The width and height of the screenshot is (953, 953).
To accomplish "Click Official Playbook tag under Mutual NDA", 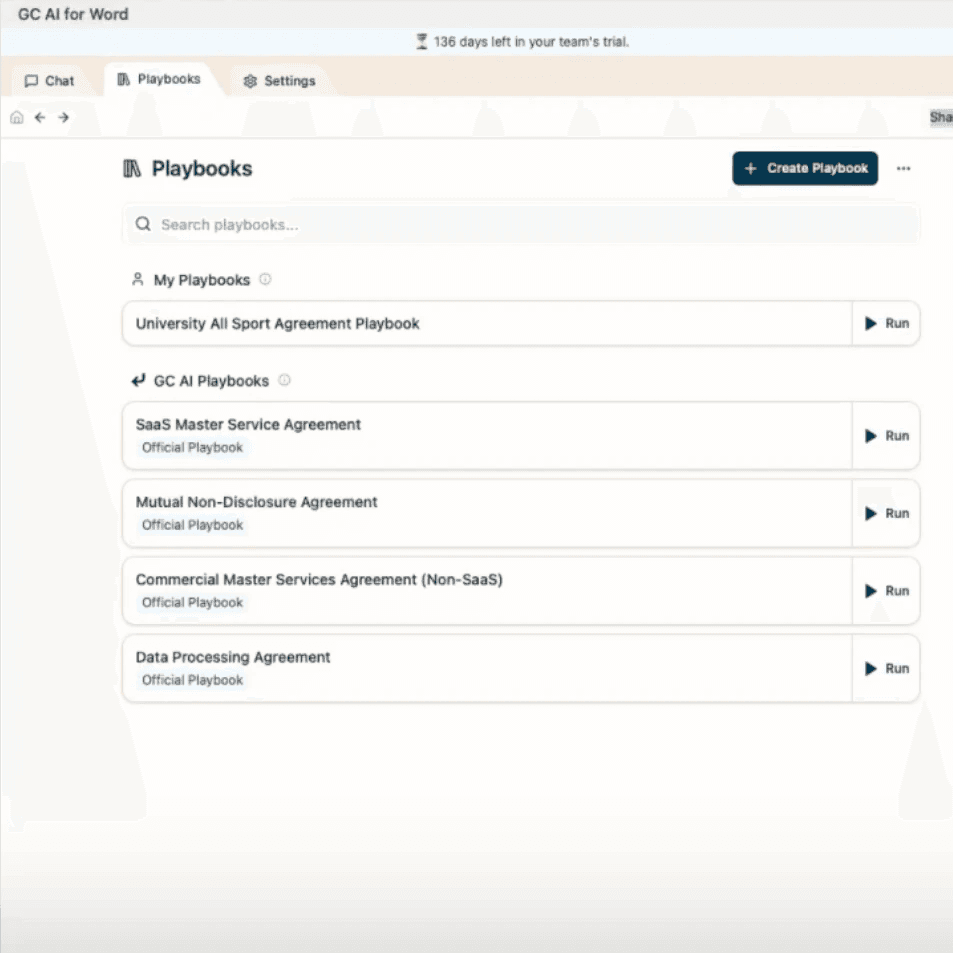I will (192, 525).
